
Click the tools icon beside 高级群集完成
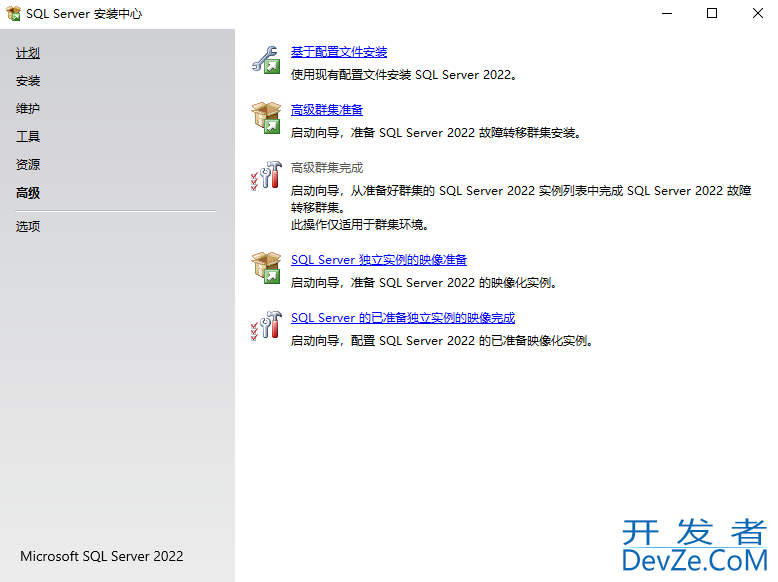pyautogui.click(x=266, y=175)
